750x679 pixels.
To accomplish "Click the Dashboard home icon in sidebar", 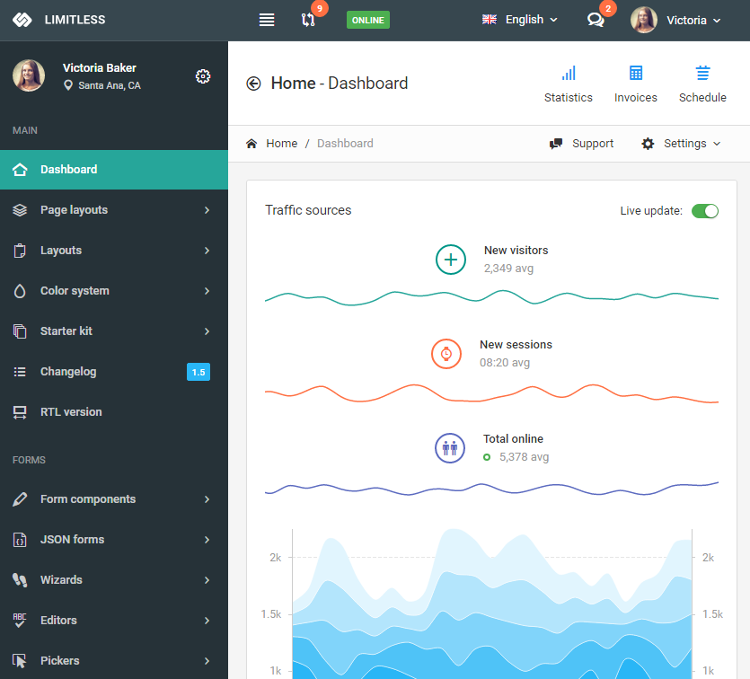I will click(x=20, y=170).
